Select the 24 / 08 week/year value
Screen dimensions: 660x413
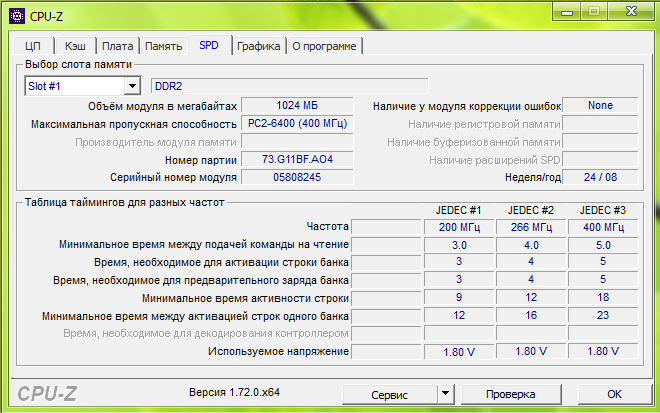click(x=600, y=177)
